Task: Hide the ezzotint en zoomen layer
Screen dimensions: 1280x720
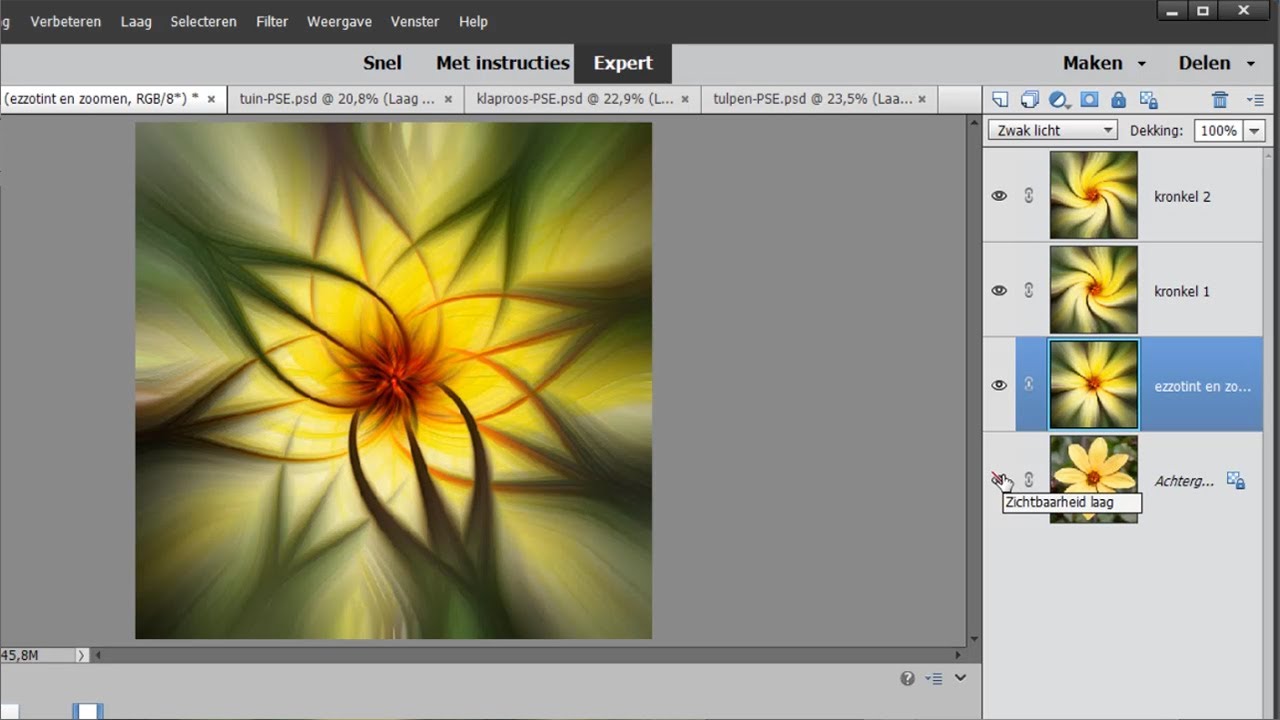Action: coord(999,384)
